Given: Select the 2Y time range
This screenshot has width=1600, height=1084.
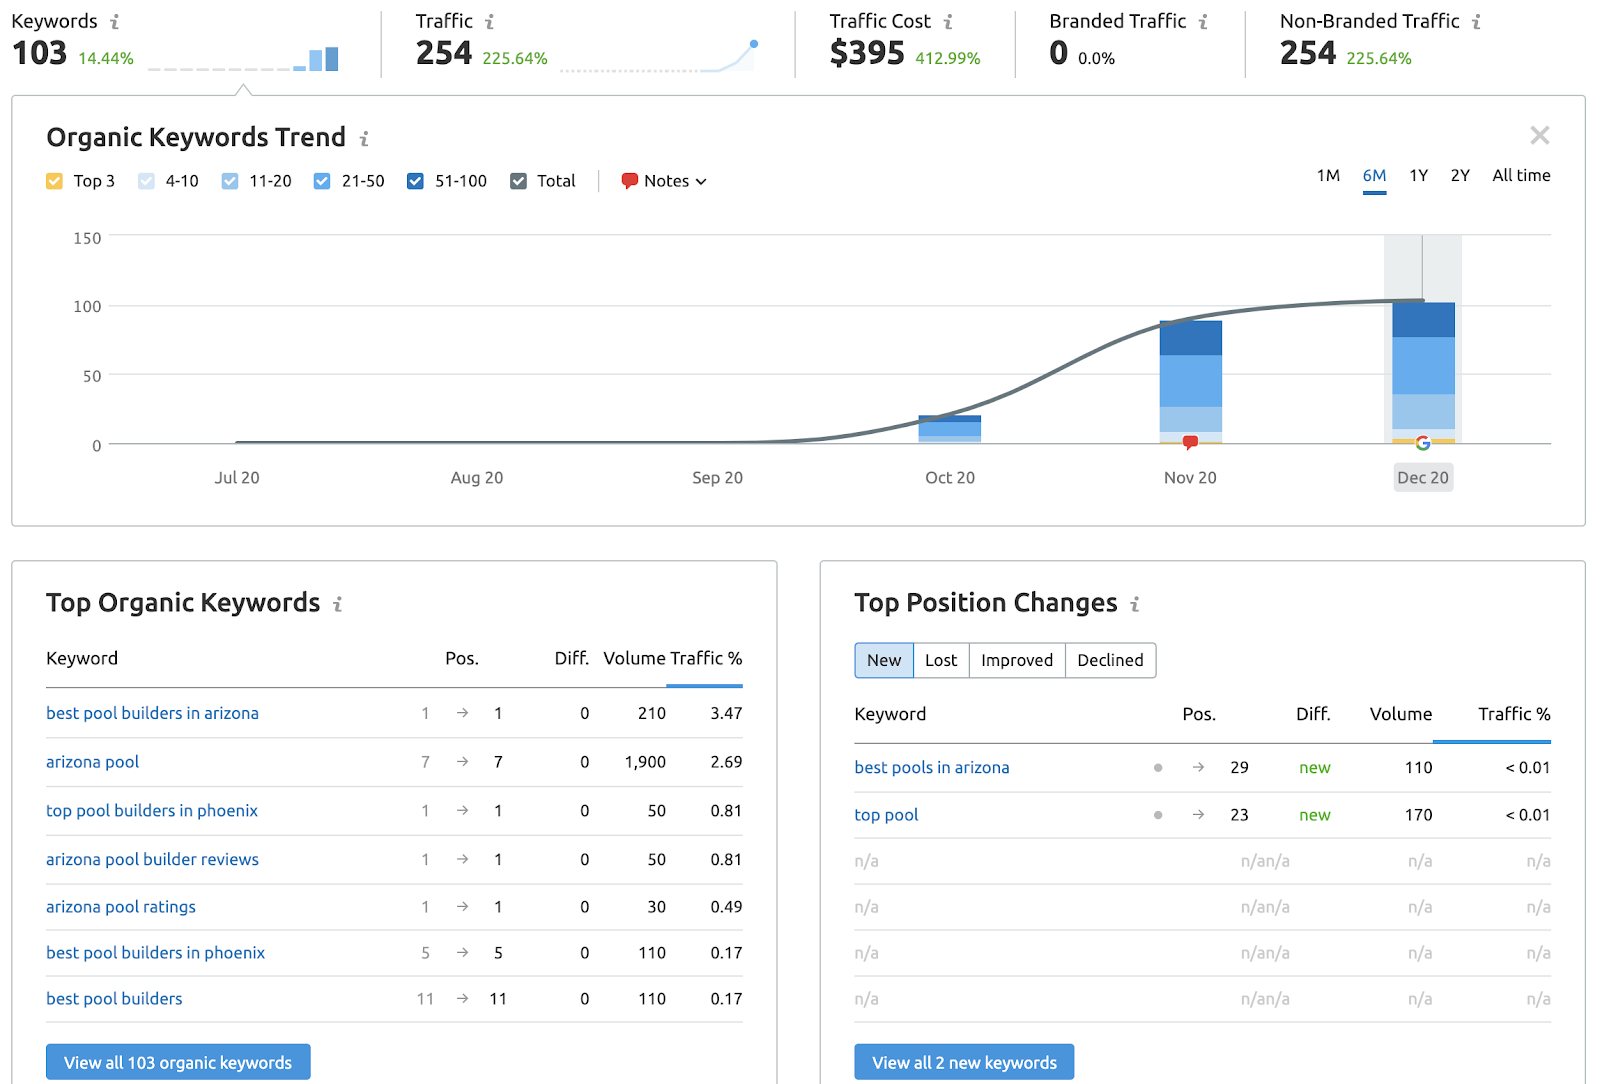Looking at the screenshot, I should click(x=1460, y=176).
